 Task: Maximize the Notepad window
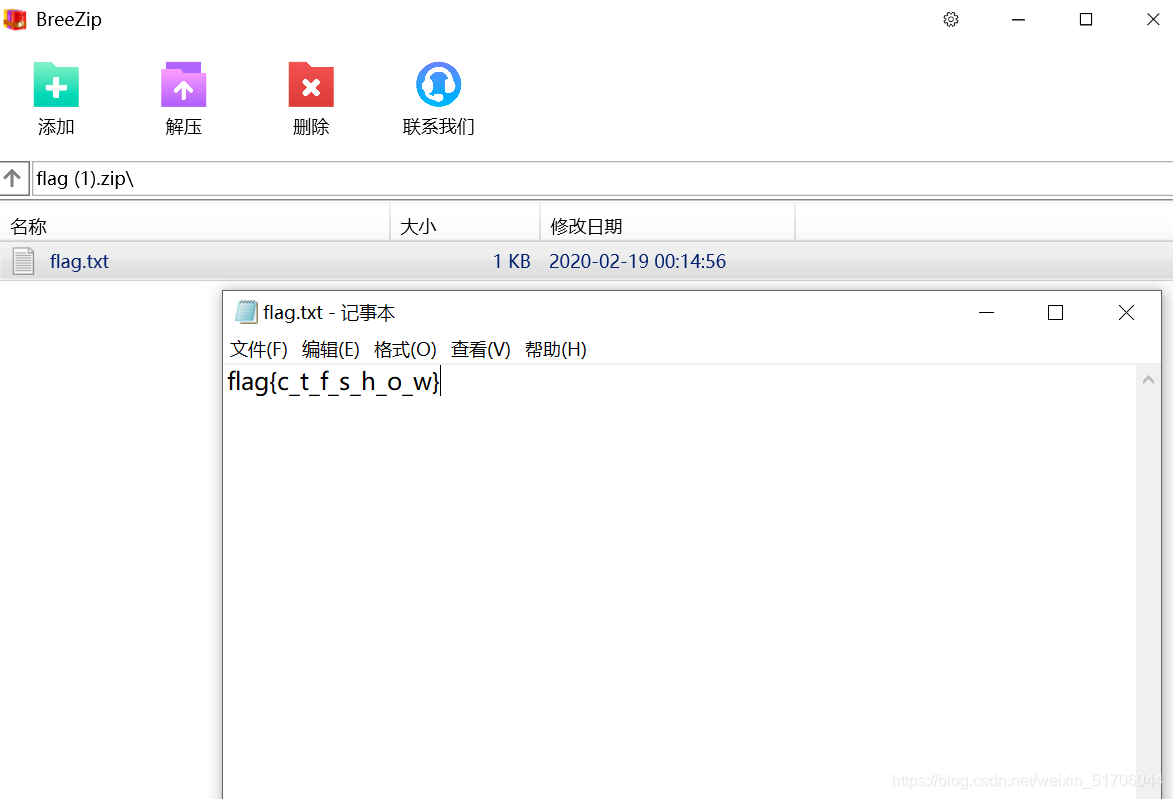(1056, 313)
